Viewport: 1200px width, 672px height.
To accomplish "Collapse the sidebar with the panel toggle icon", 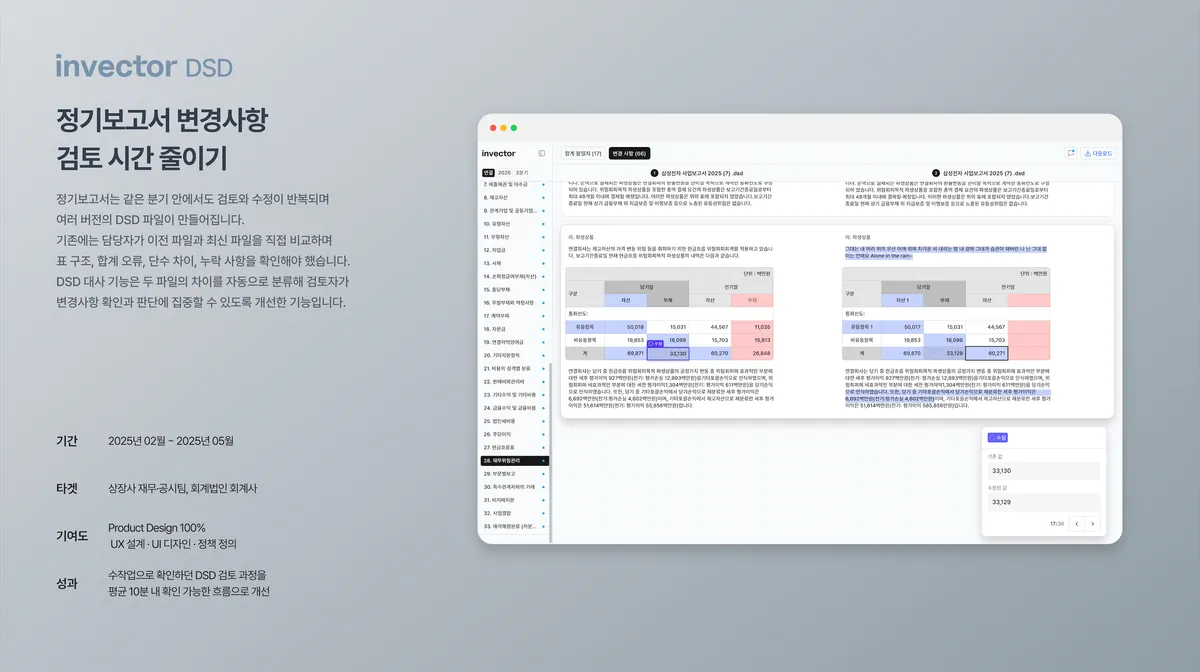I will click(542, 153).
